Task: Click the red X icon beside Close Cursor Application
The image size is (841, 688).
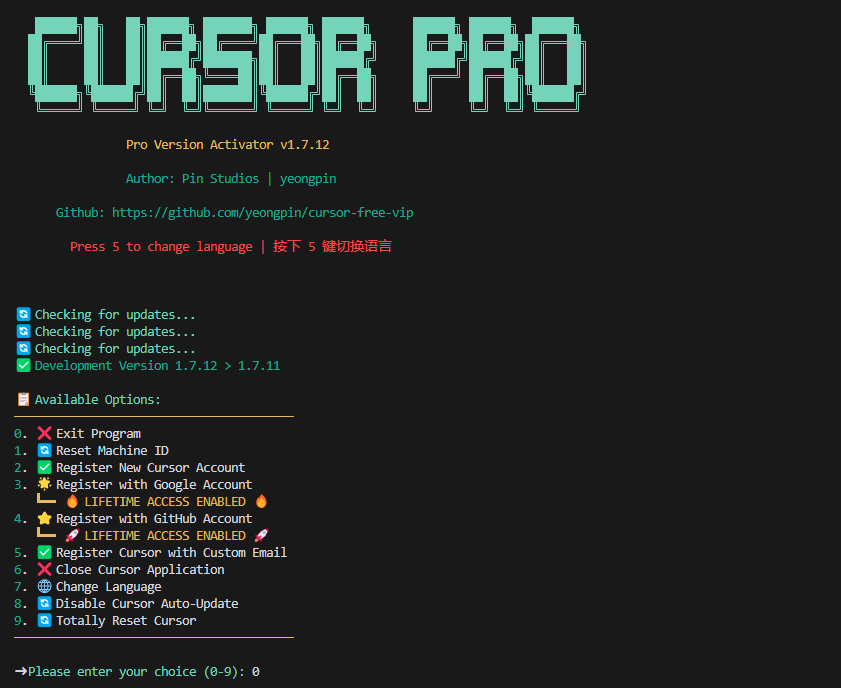Action: 44,570
